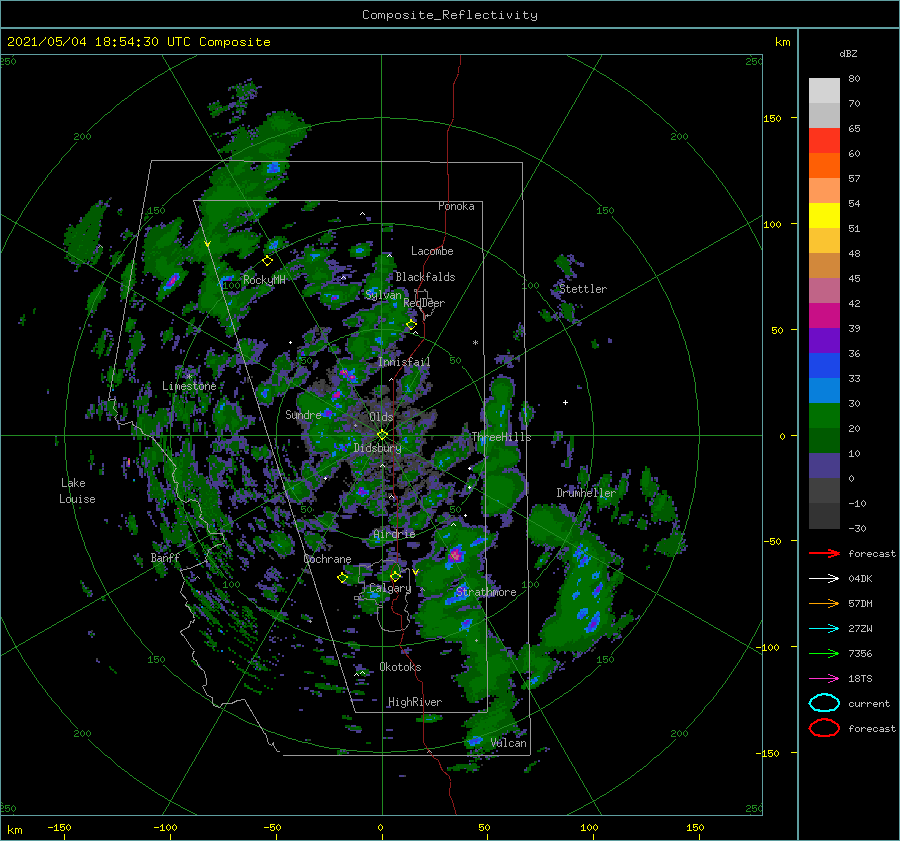900x841 pixels.
Task: Click the yellow radar site marker near Didsbury
Action: point(382,435)
